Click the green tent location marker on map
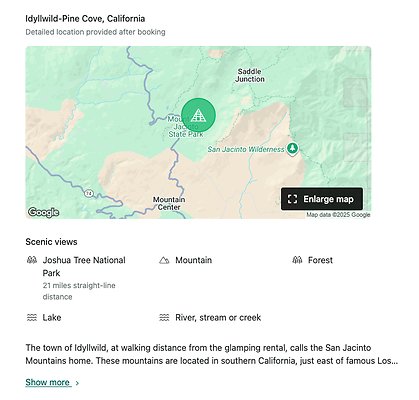The image size is (419, 400). tap(198, 115)
